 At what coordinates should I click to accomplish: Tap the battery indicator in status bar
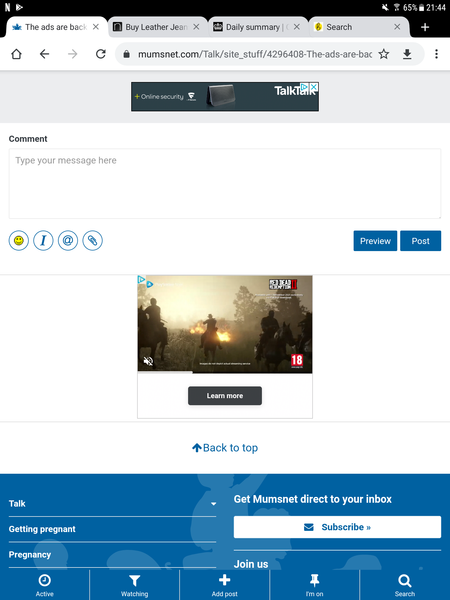(421, 7)
